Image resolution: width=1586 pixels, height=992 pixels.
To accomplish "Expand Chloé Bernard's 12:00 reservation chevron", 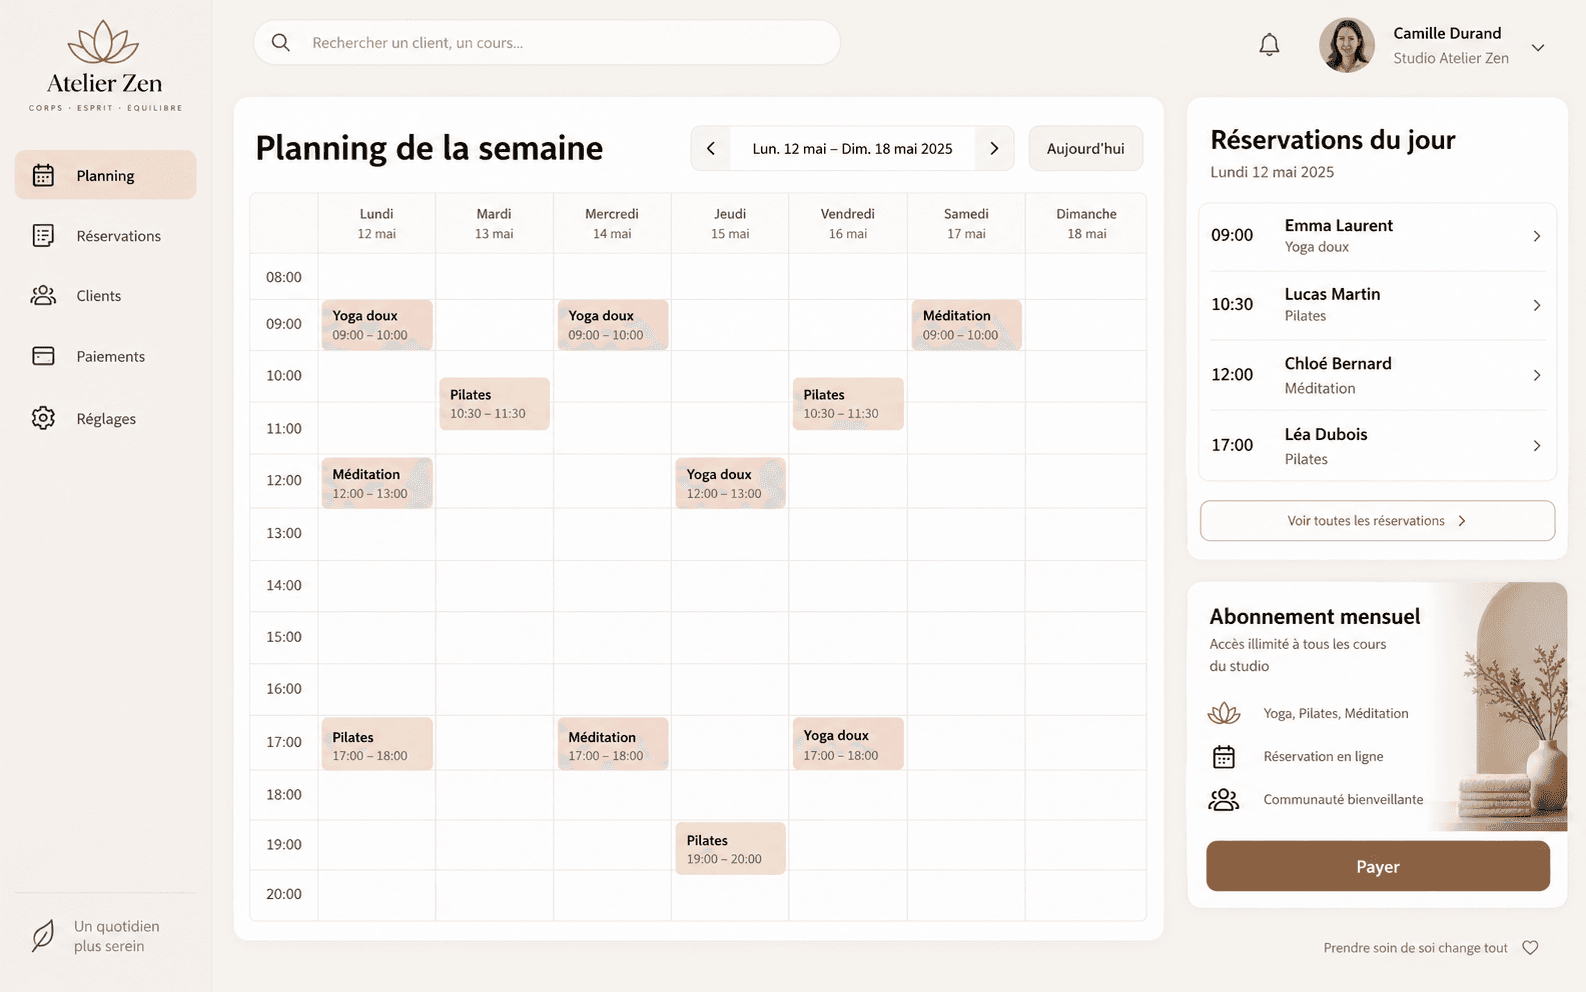I will 1537,375.
